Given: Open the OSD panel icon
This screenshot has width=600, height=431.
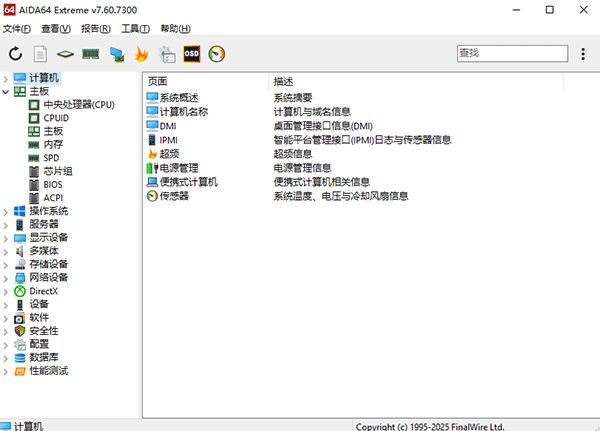Looking at the screenshot, I should 192,54.
